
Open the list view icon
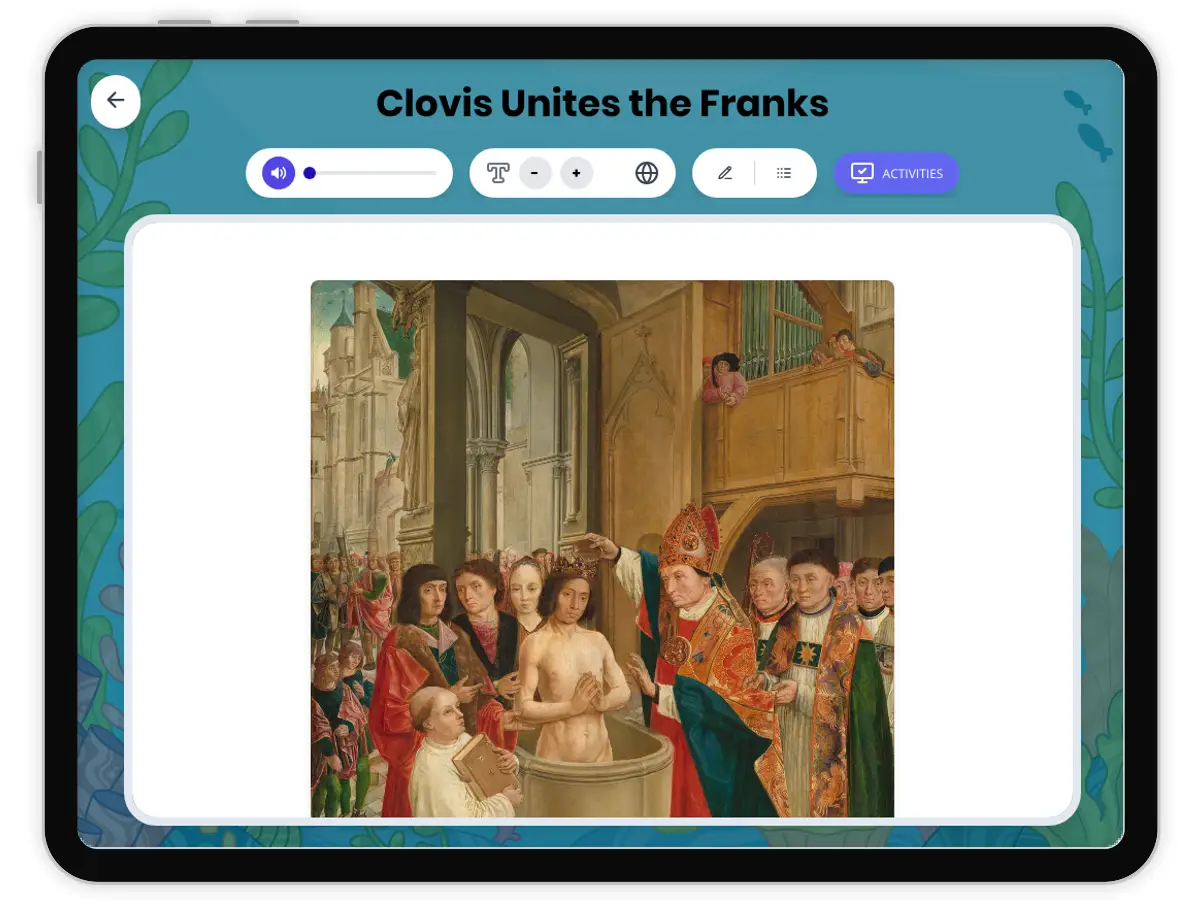click(x=784, y=173)
